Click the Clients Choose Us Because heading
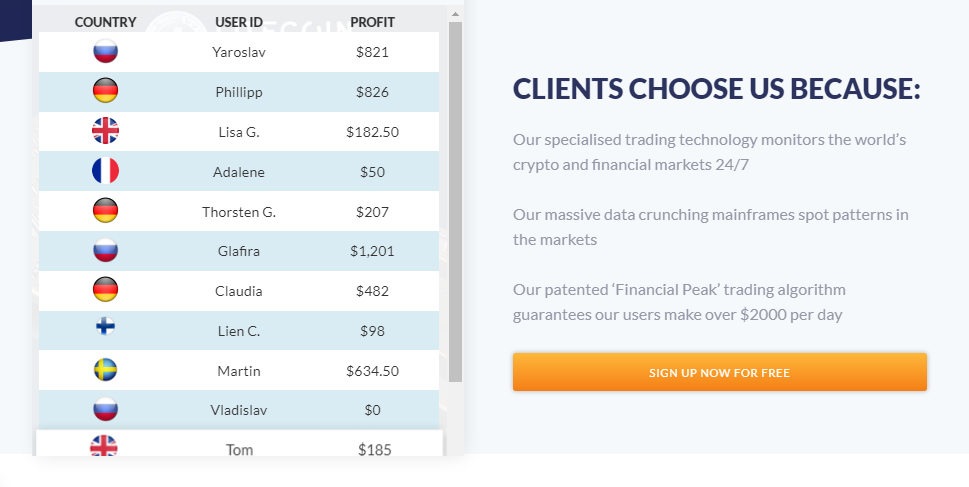Viewport: 969px width, 487px height. [716, 89]
